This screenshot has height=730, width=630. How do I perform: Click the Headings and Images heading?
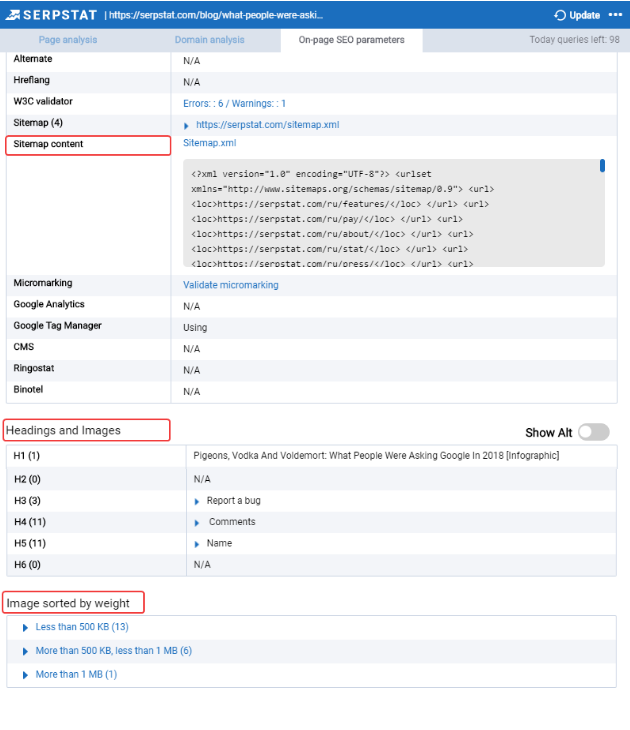click(x=63, y=430)
